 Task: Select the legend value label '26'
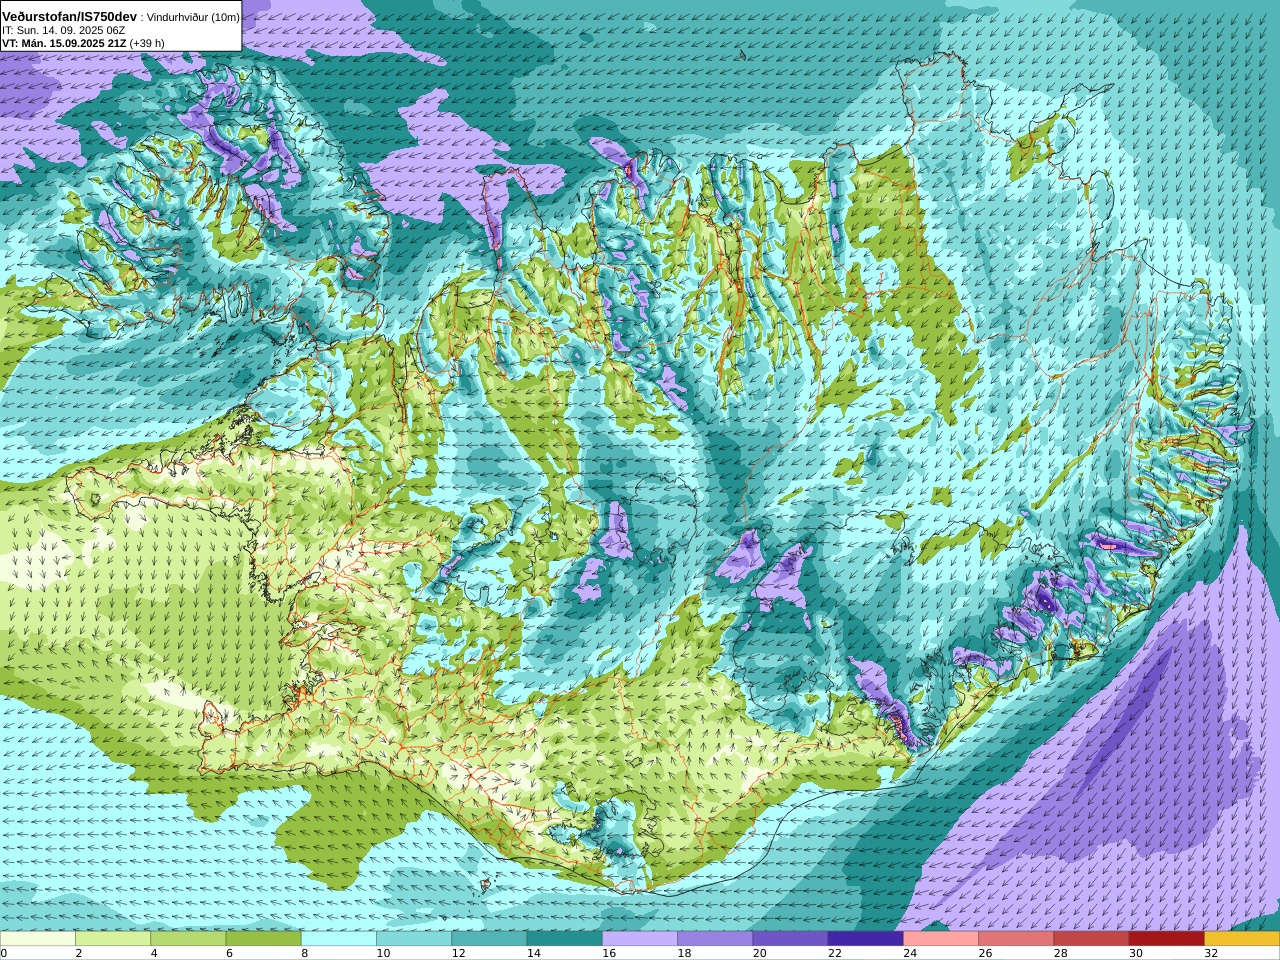(x=985, y=953)
